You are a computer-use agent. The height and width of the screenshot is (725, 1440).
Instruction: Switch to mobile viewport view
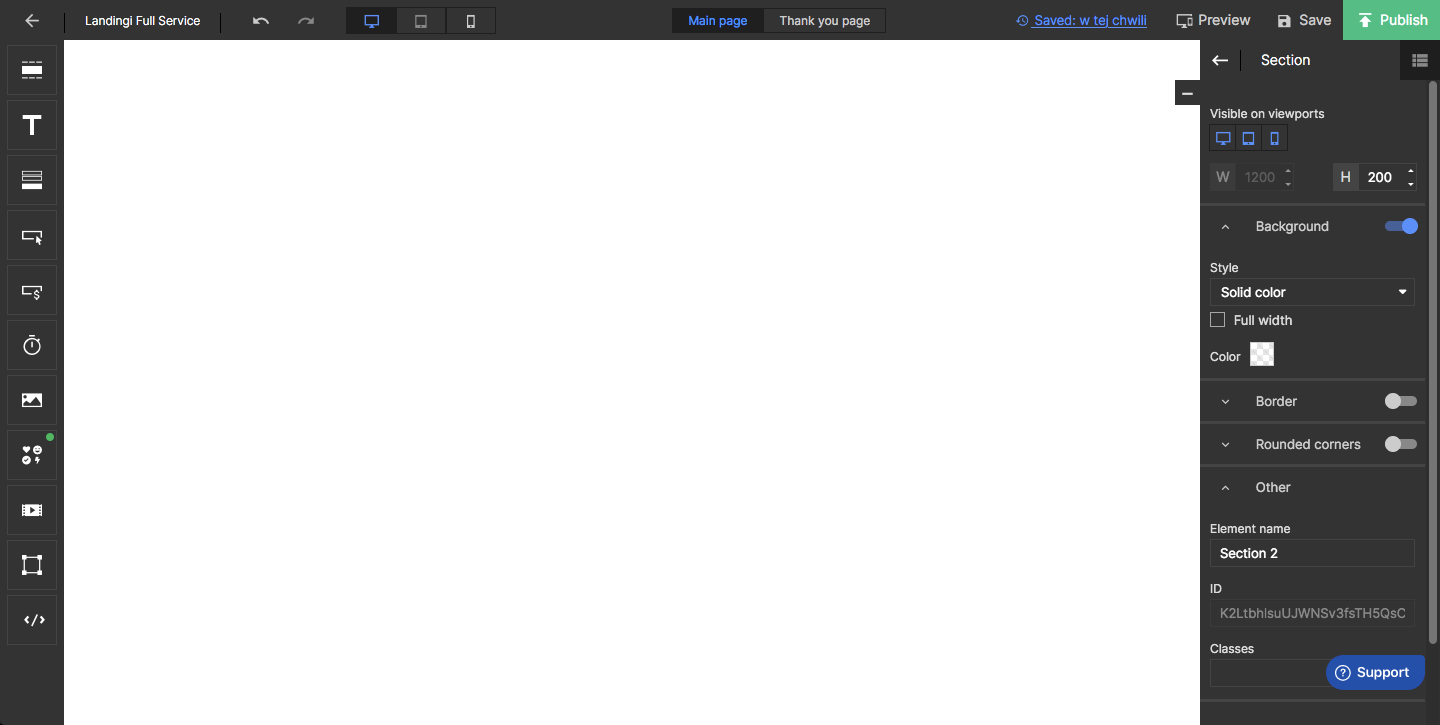click(471, 21)
